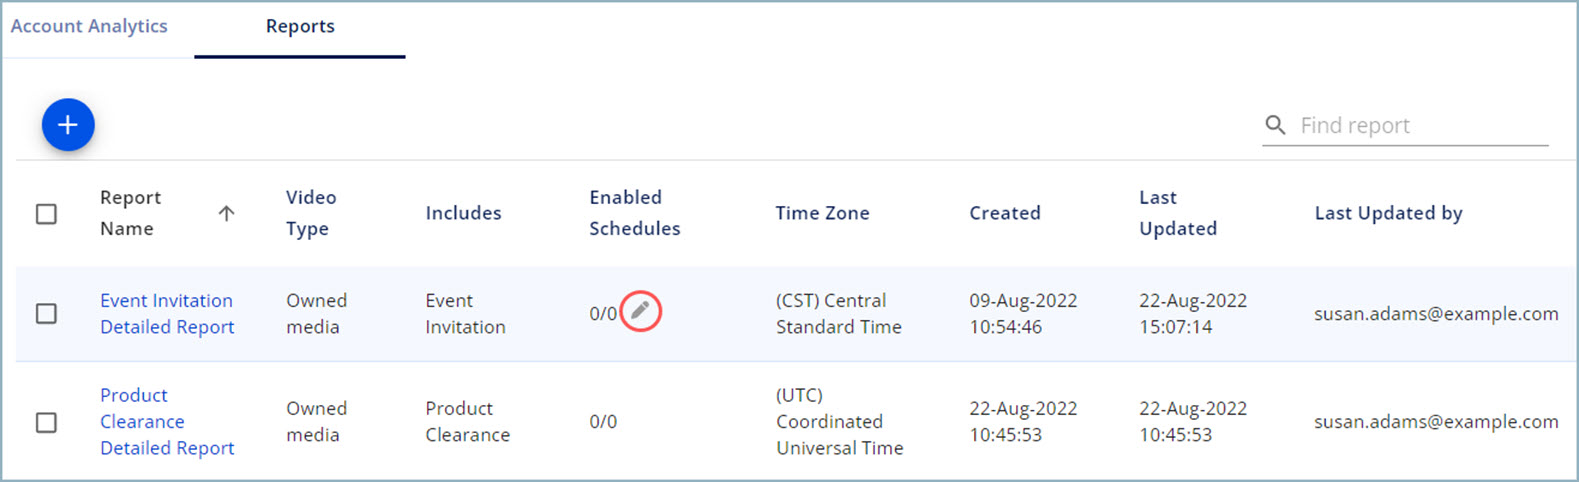1579x482 pixels.
Task: Sort by the Video Type column header
Action: pos(311,213)
